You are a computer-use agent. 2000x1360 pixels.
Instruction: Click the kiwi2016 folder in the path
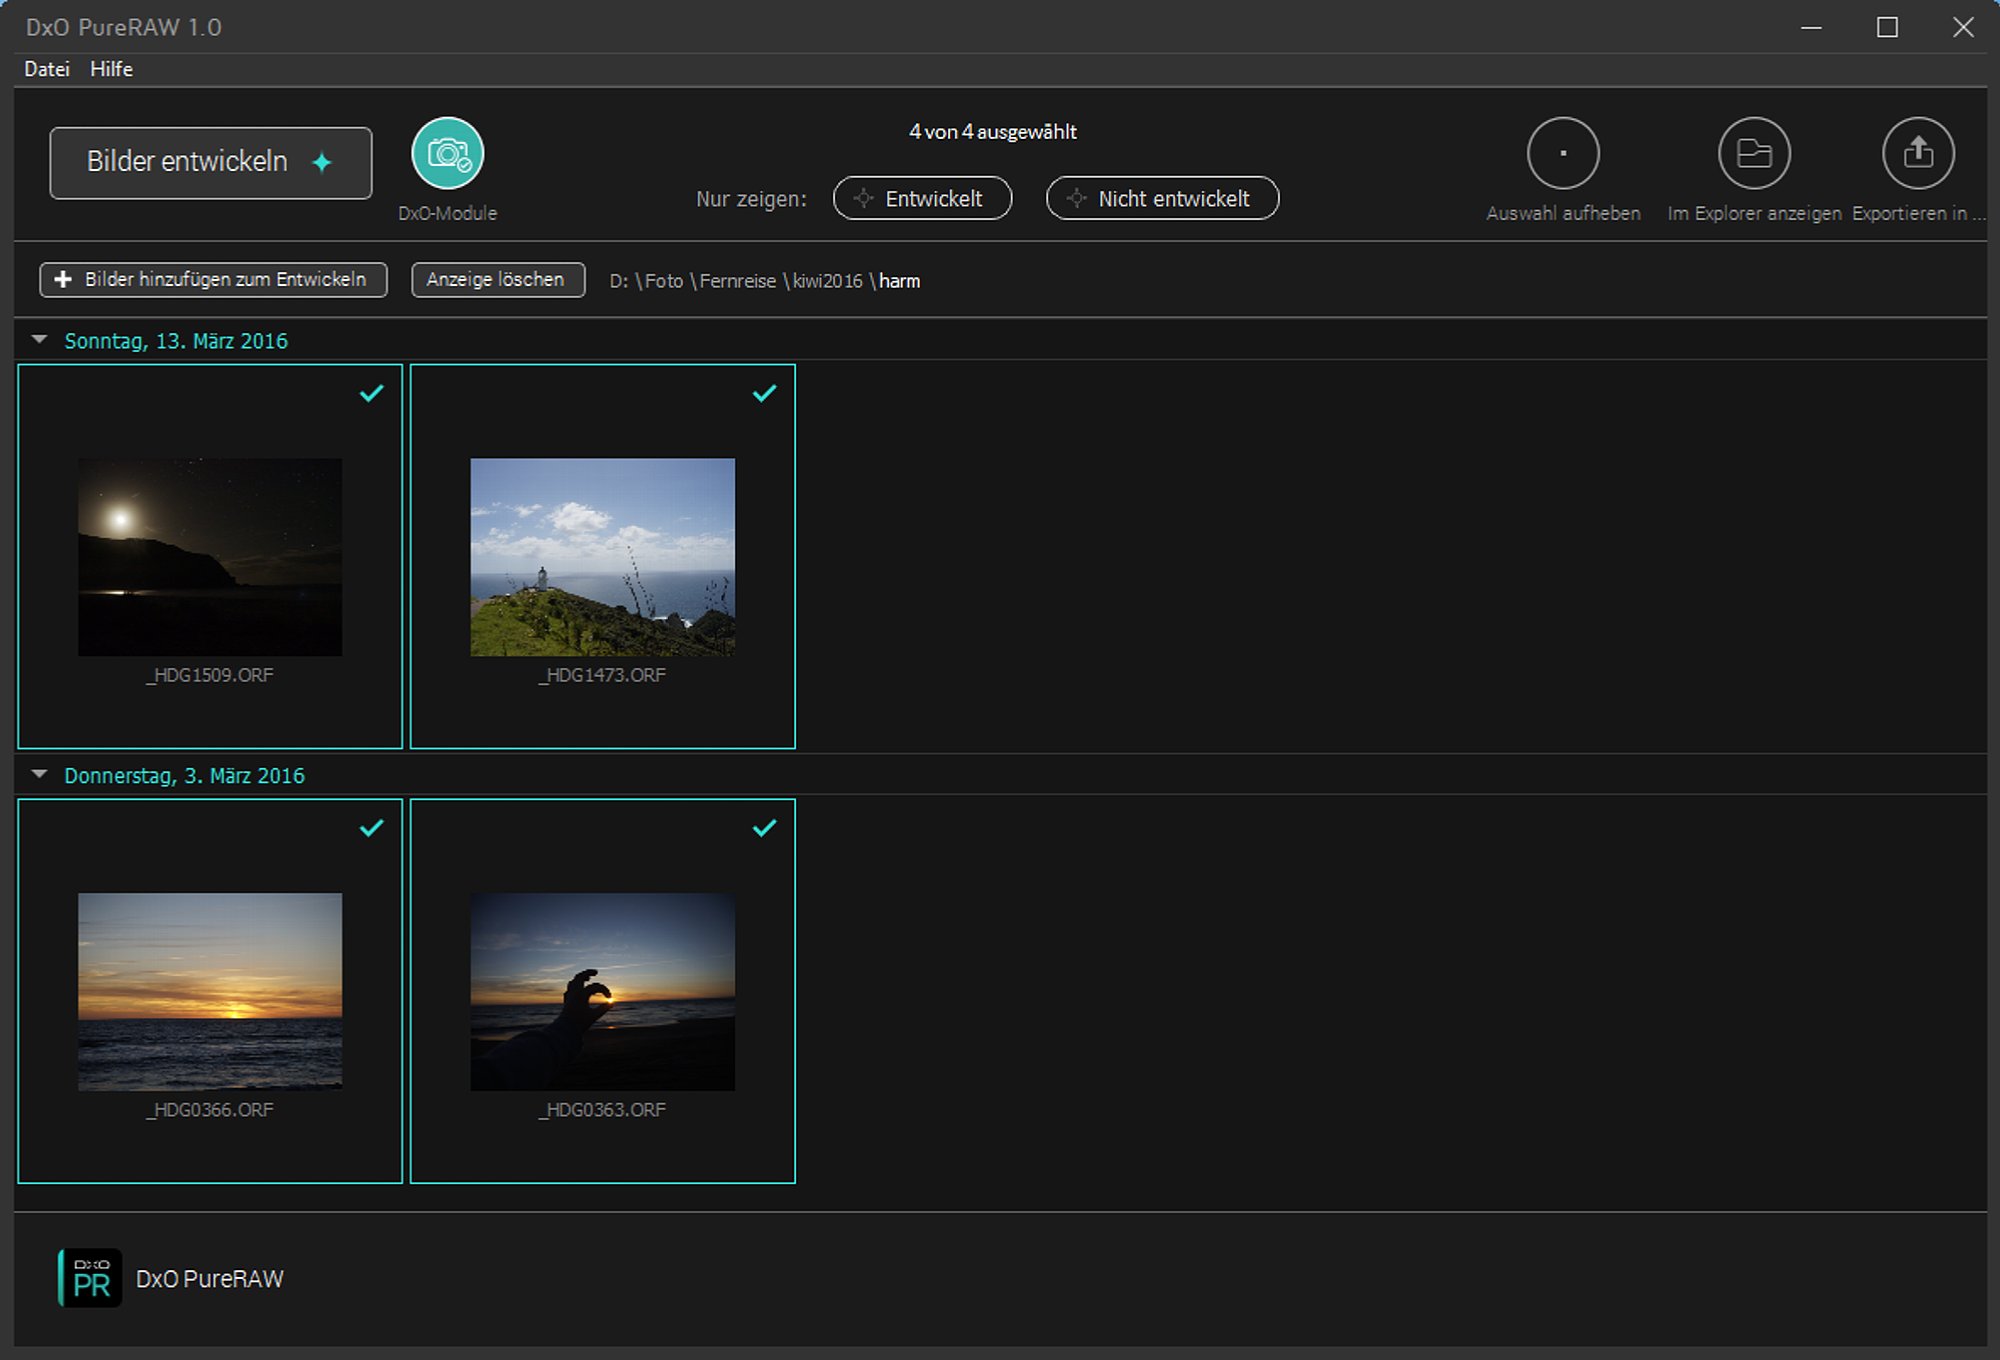pos(827,281)
